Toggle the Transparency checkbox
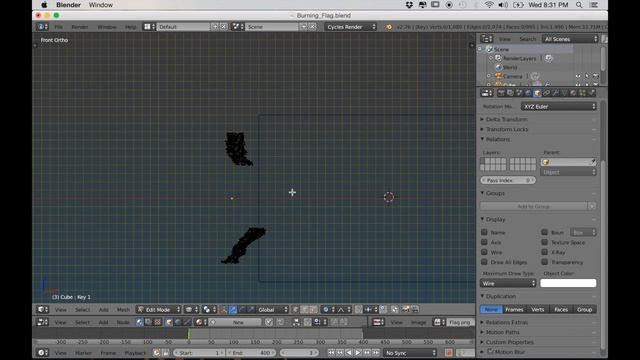The width and height of the screenshot is (640, 360). click(544, 262)
